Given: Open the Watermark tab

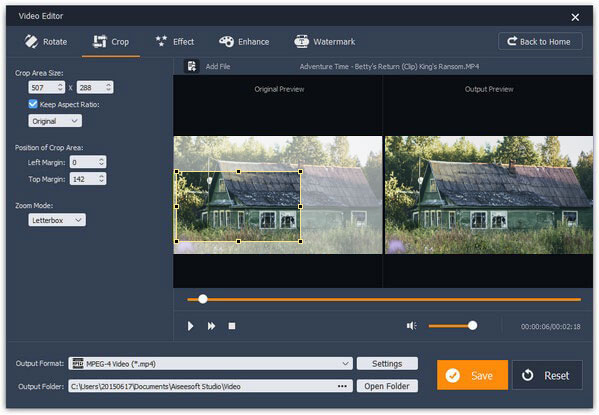Looking at the screenshot, I should 324,42.
